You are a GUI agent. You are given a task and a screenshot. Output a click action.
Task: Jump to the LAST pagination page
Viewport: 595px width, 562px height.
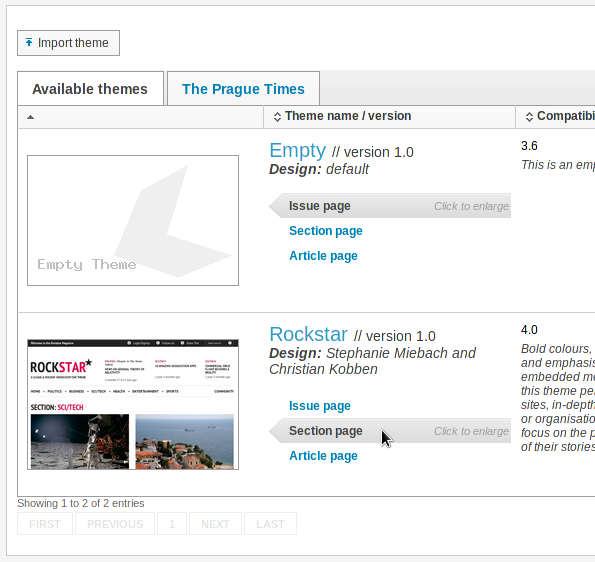tap(270, 524)
